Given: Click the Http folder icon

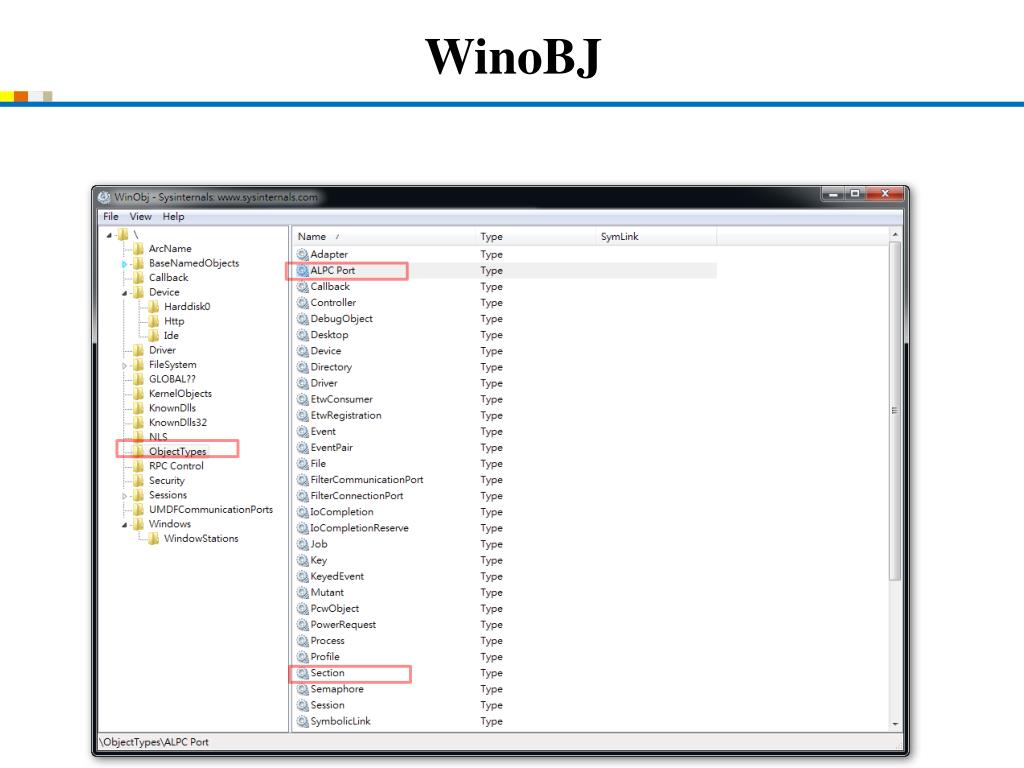Looking at the screenshot, I should [x=153, y=321].
